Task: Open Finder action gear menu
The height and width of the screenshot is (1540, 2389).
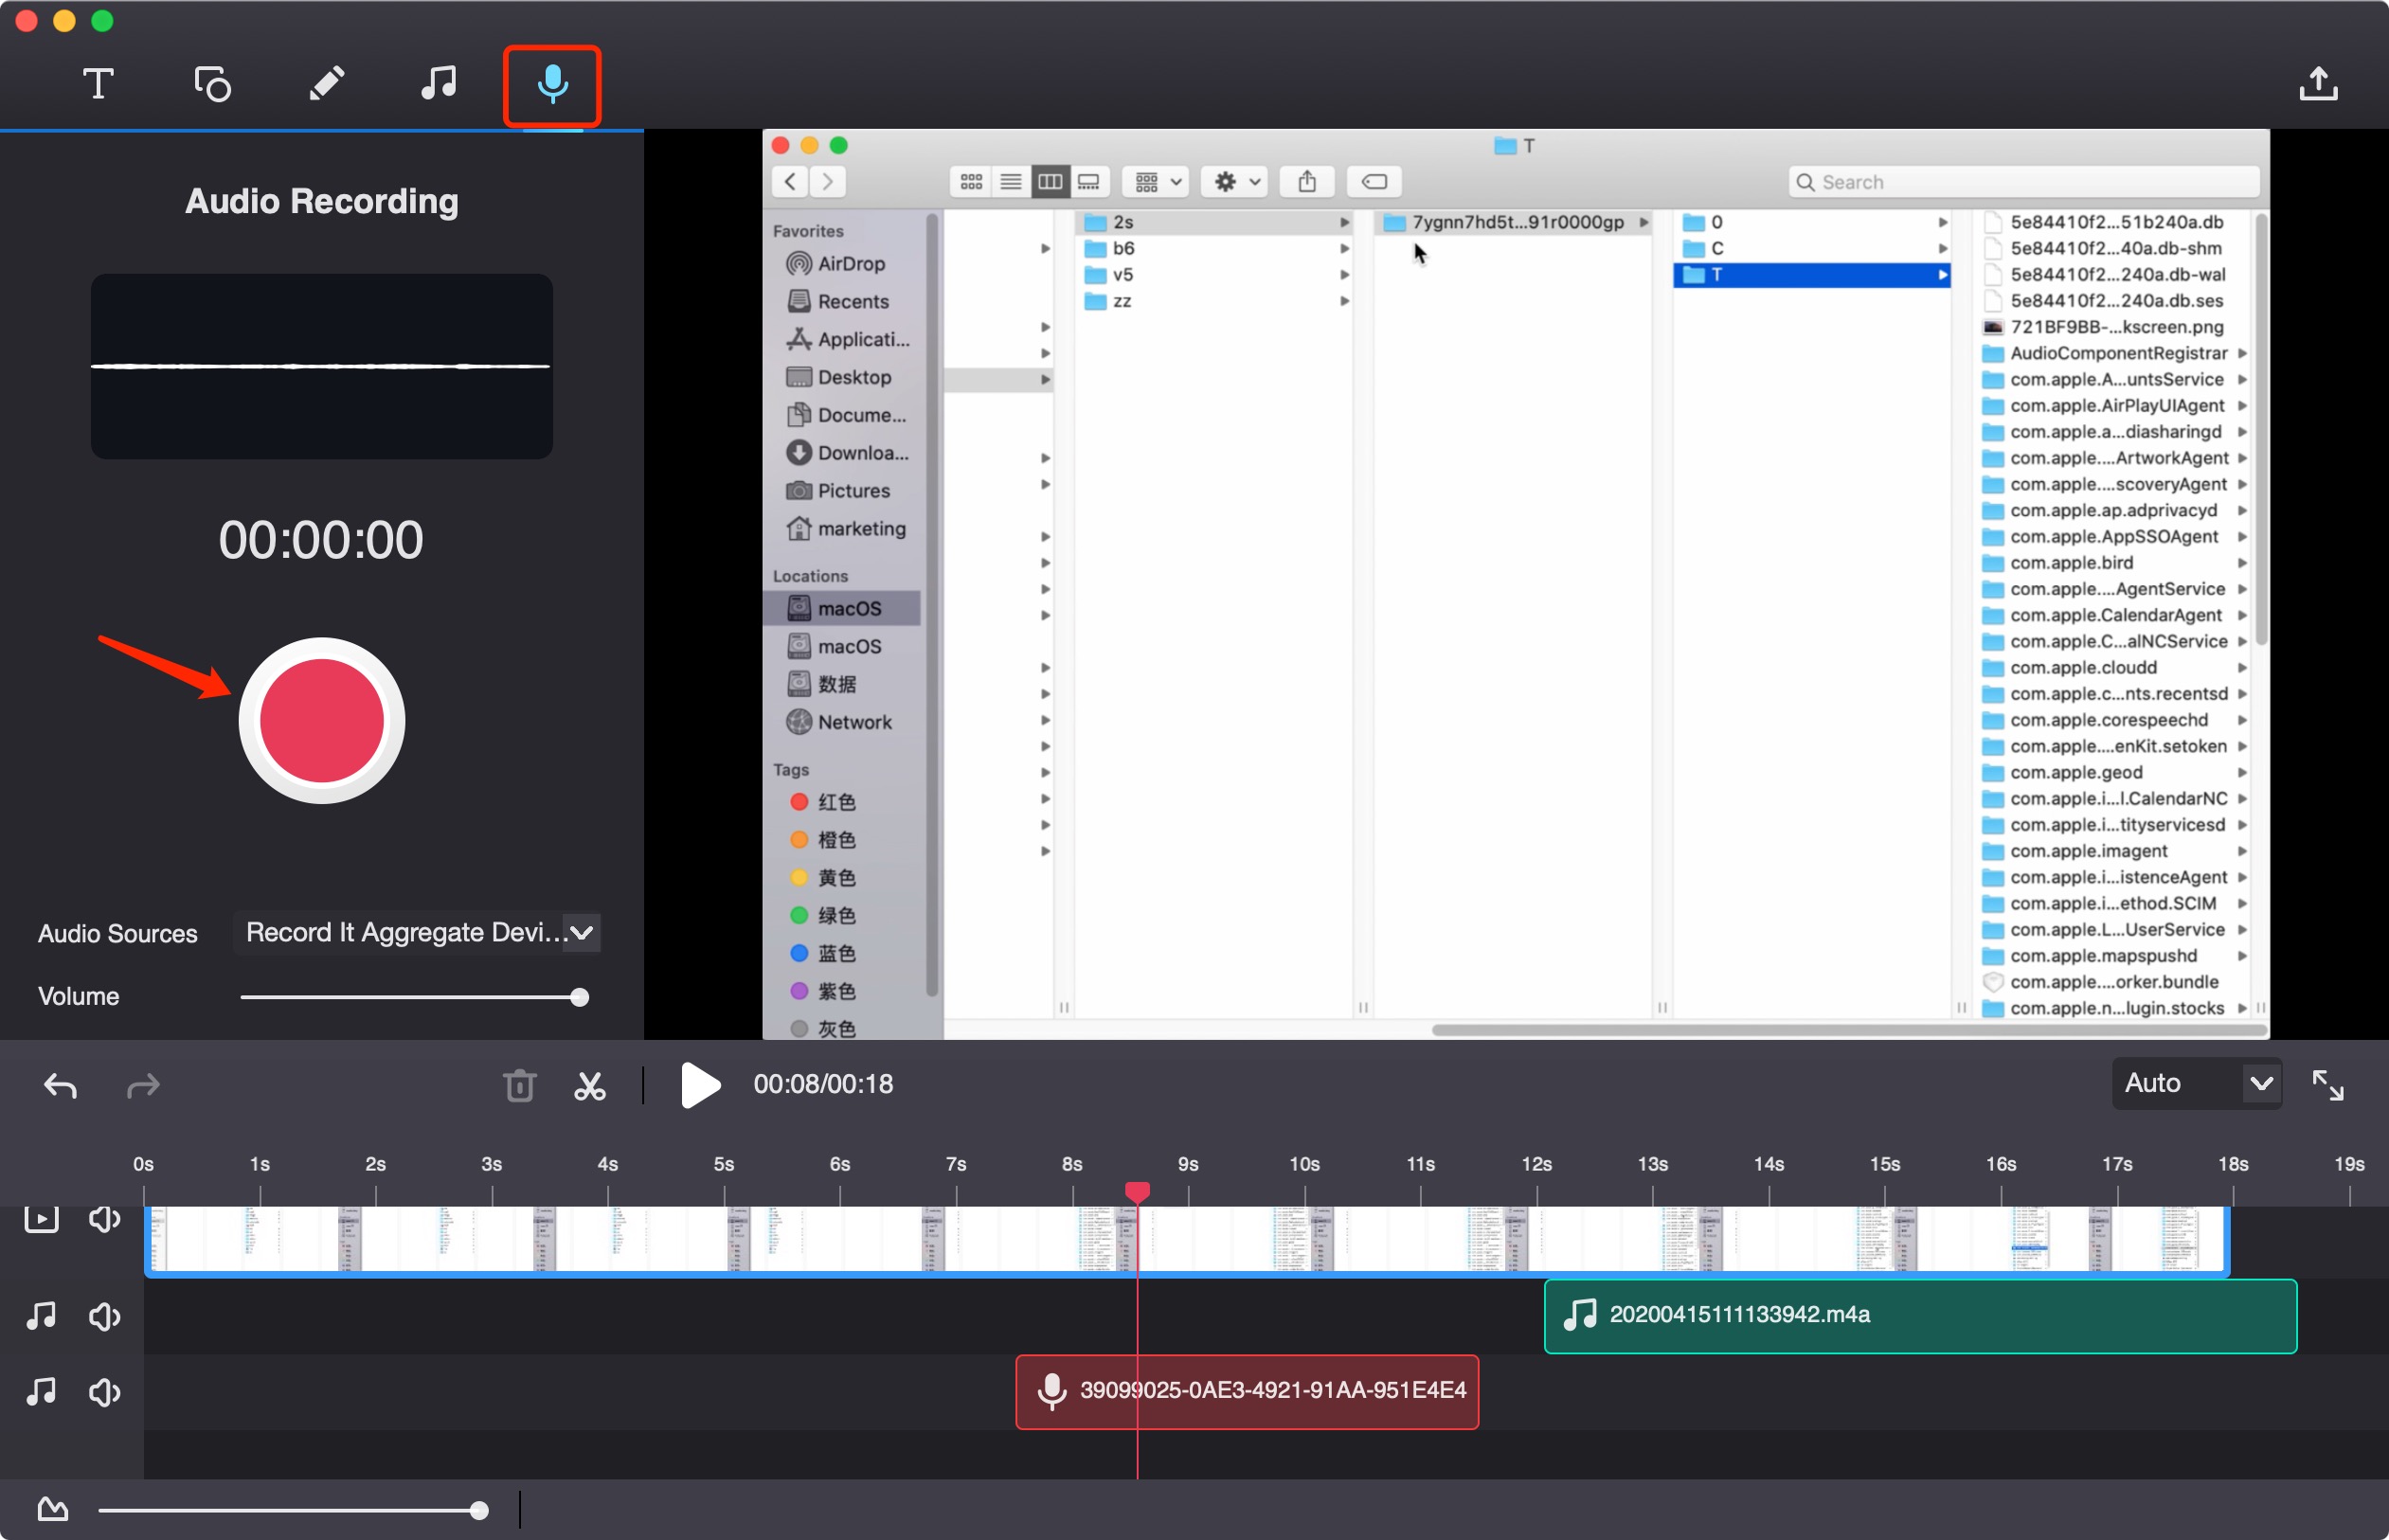Action: pyautogui.click(x=1235, y=181)
